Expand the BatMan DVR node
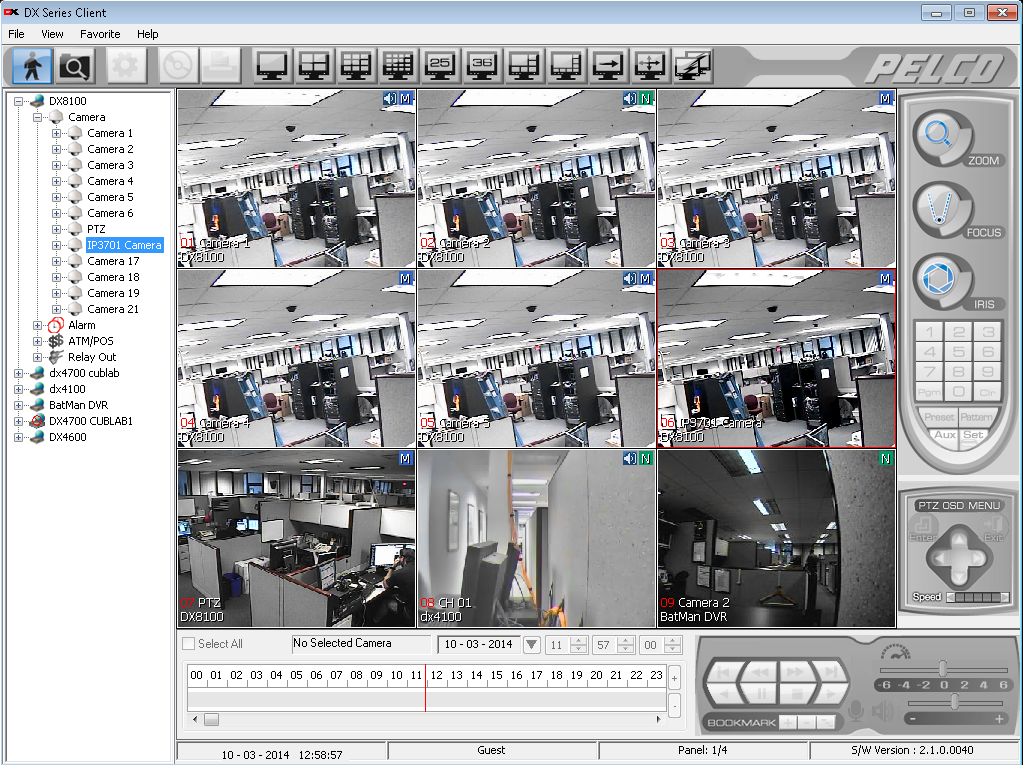1023x765 pixels. pyautogui.click(x=18, y=405)
